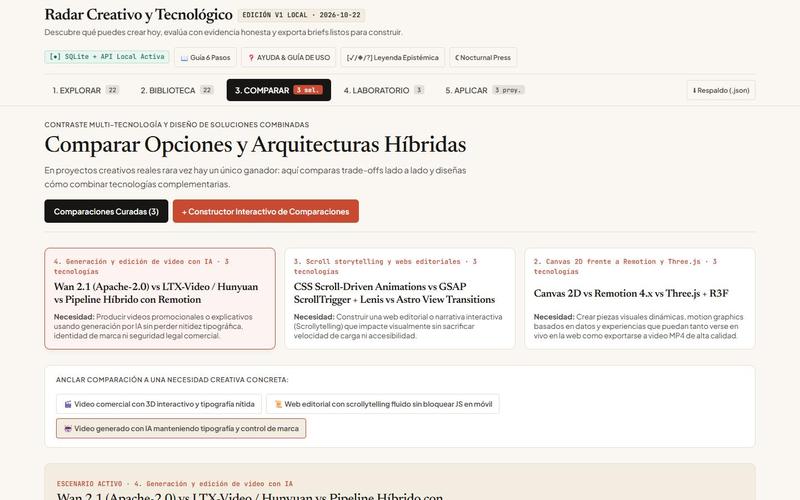Viewport: 800px width, 500px height.
Task: Choose Video generado con IA chip
Action: [x=181, y=429]
